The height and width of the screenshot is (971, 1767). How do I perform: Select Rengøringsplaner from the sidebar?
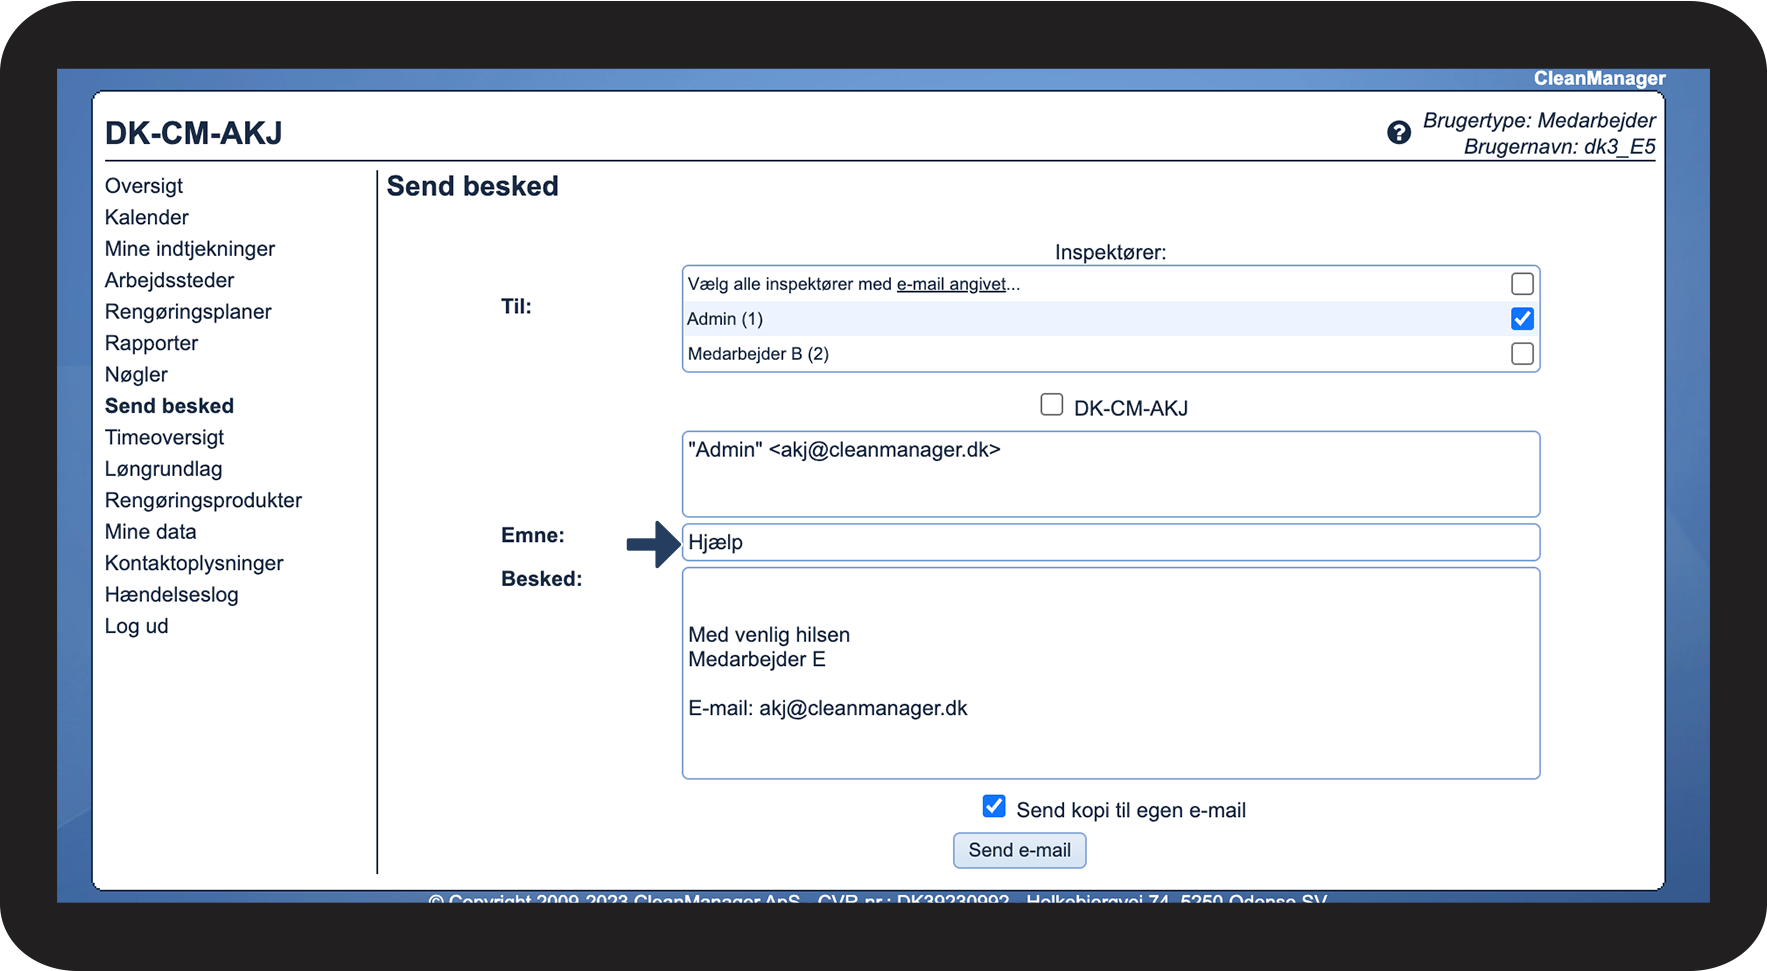coord(188,312)
